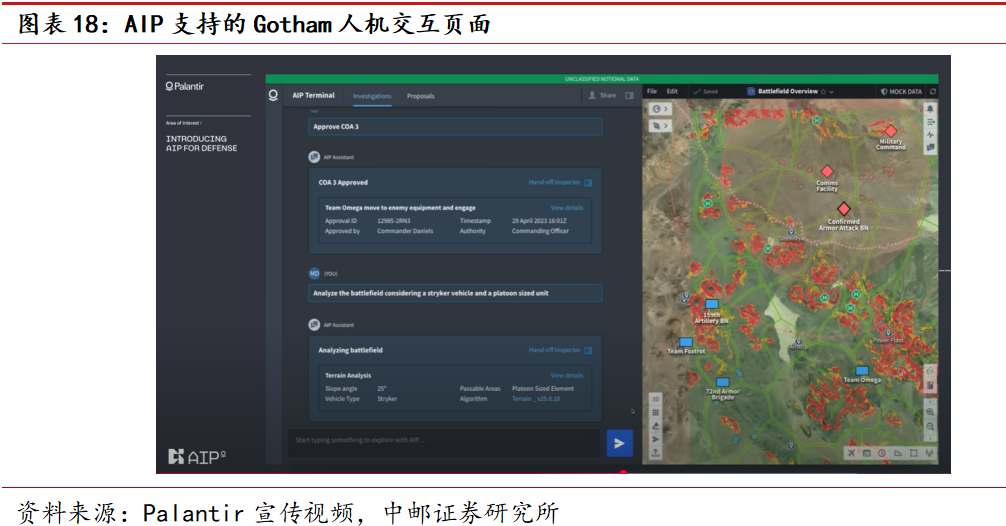Click the Power Plant location pin

(888, 334)
